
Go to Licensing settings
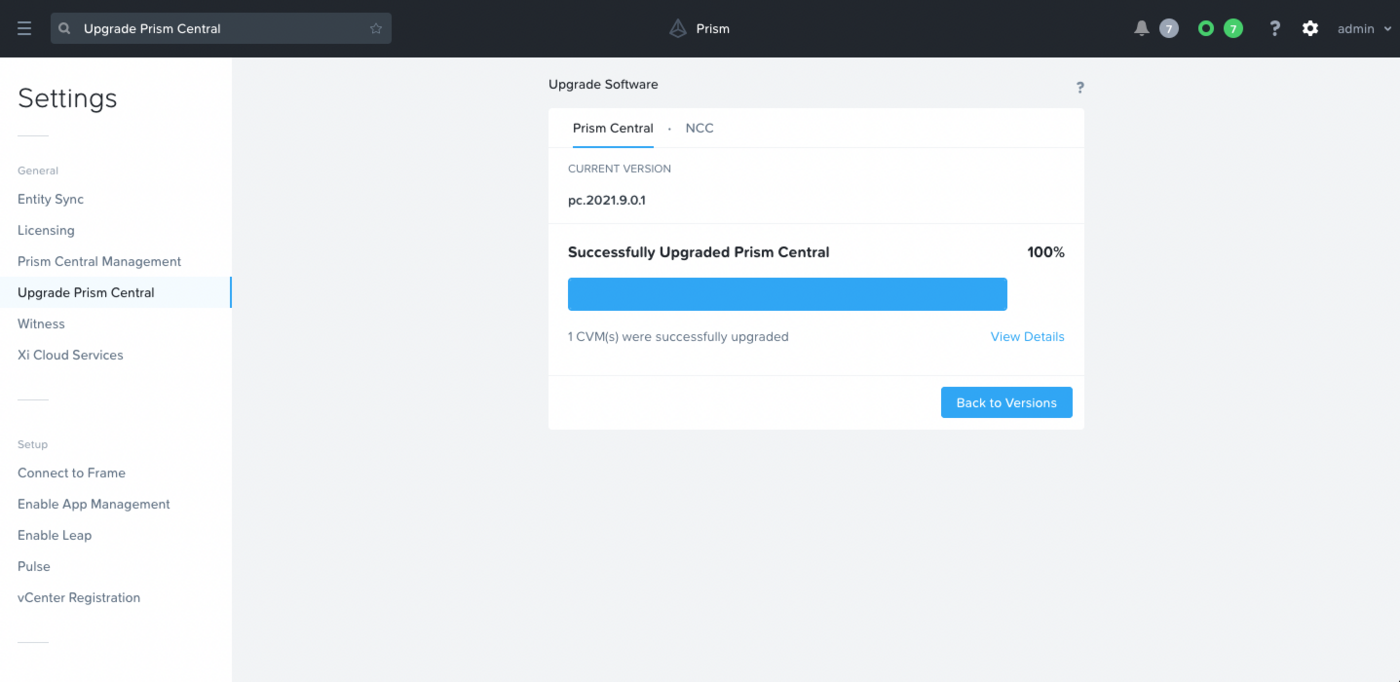46,230
